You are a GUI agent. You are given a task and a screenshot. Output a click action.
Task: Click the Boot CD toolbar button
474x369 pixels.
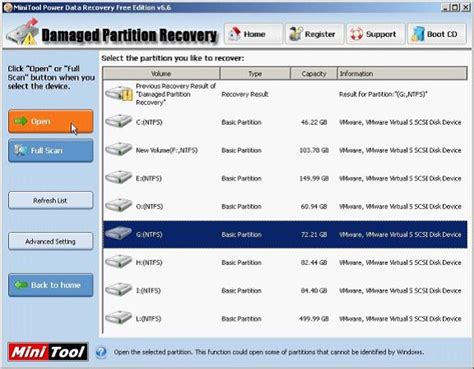[x=437, y=34]
